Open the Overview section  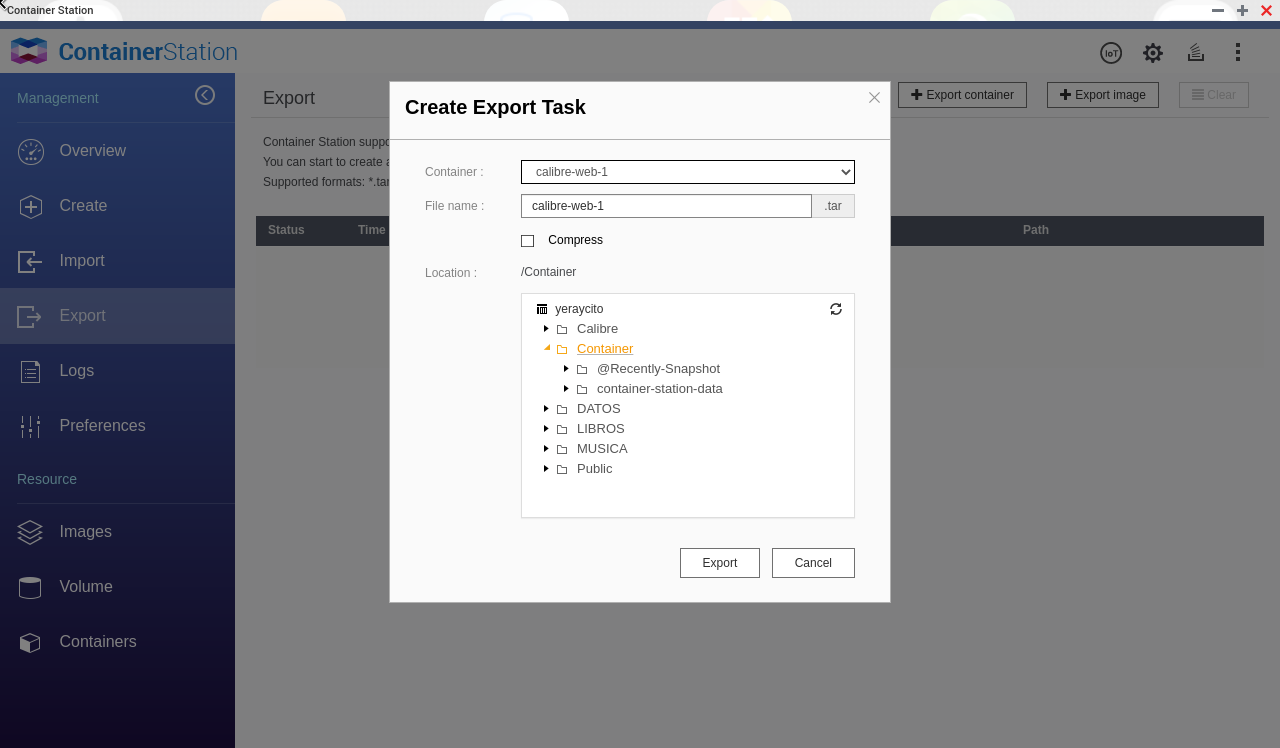(92, 151)
